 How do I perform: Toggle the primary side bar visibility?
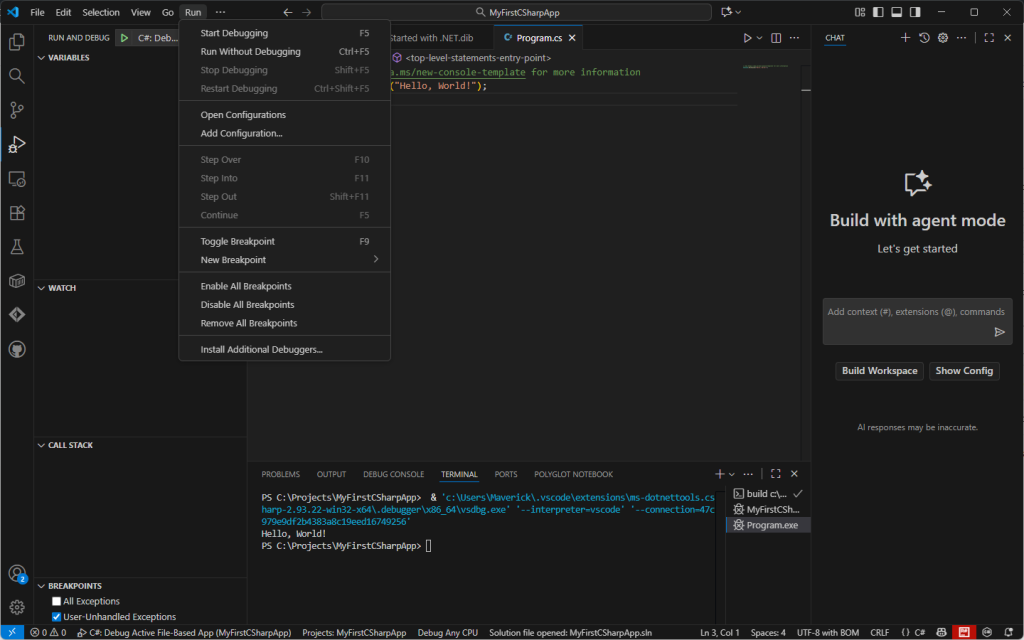click(878, 12)
